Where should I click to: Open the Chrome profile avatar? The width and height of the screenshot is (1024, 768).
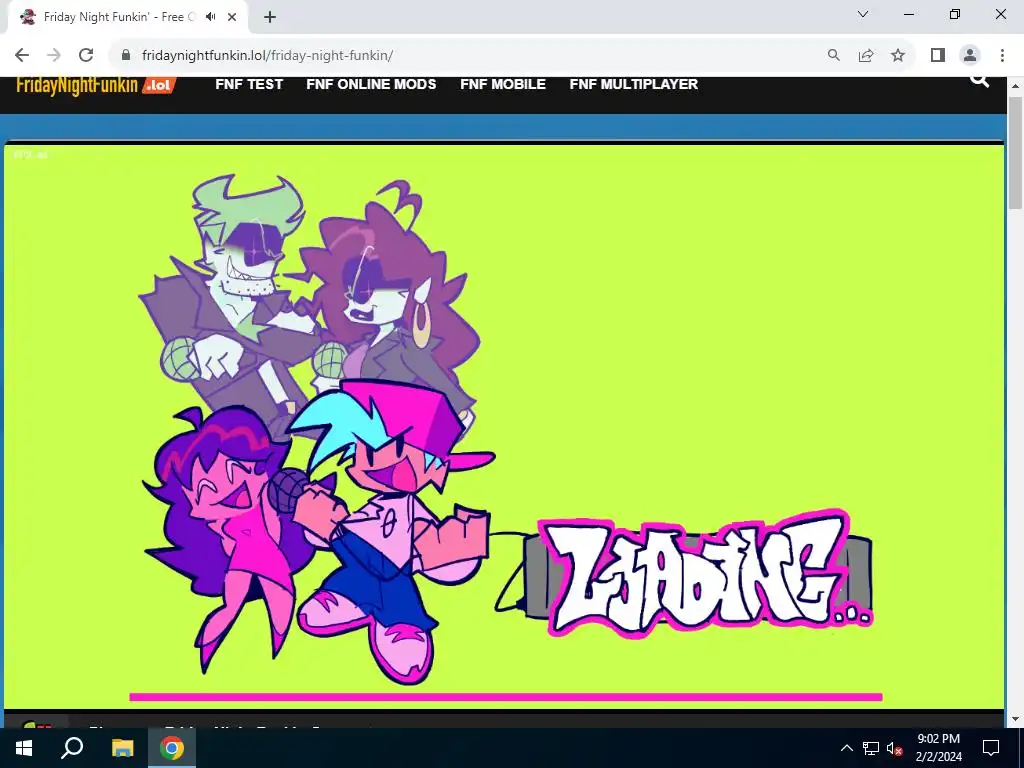[970, 56]
